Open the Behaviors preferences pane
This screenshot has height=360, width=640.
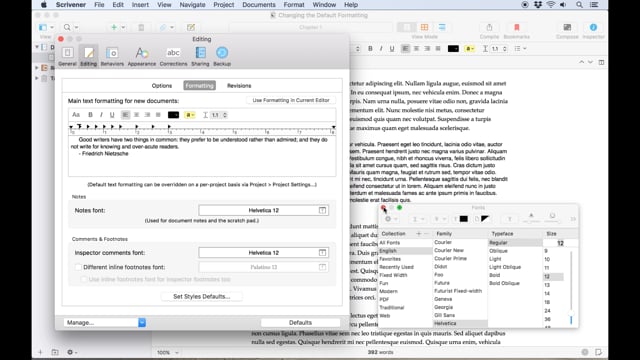(x=112, y=56)
